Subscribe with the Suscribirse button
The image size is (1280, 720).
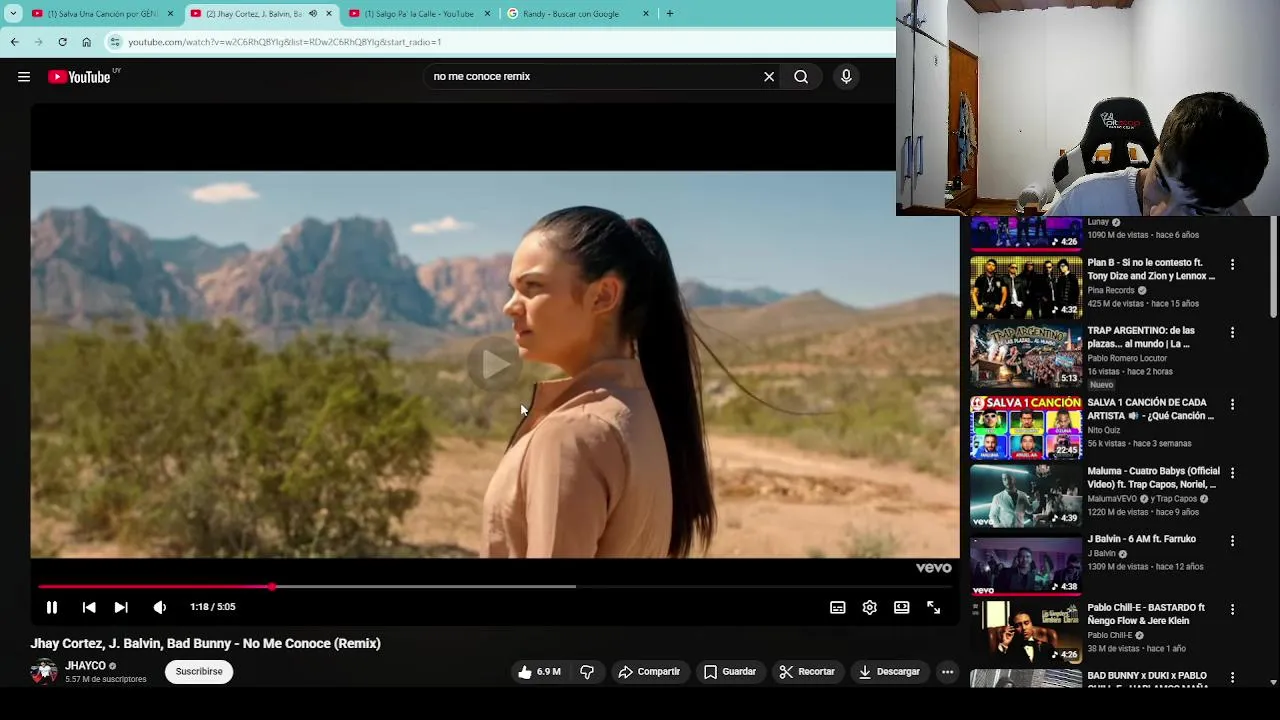pyautogui.click(x=199, y=672)
